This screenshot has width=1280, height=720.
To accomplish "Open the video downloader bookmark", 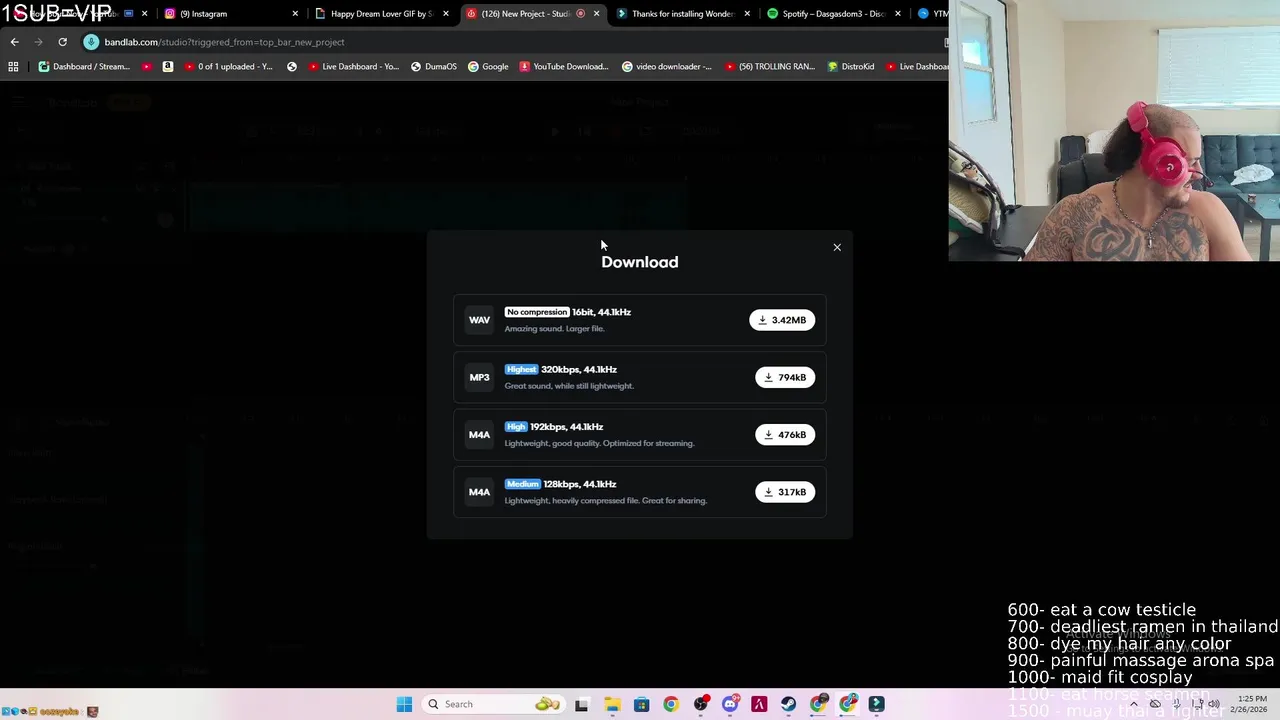I will tap(667, 67).
